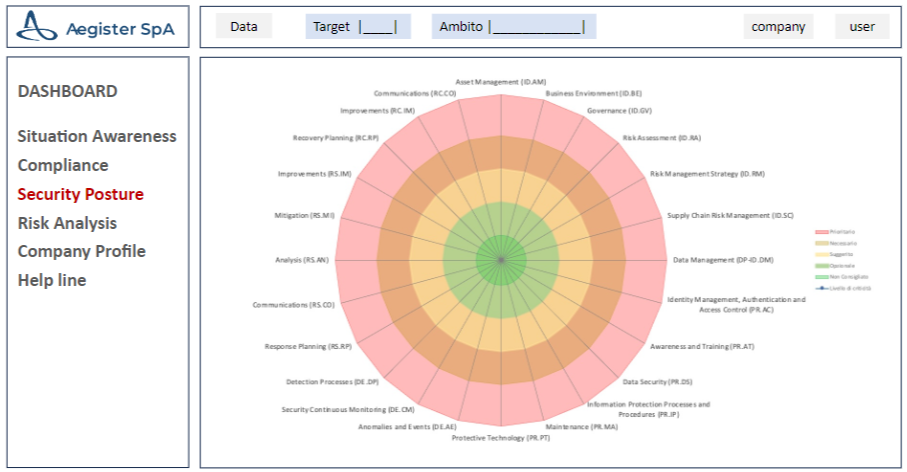Click the Opzionale green legend swatch
The image size is (907, 472).
coord(823,265)
